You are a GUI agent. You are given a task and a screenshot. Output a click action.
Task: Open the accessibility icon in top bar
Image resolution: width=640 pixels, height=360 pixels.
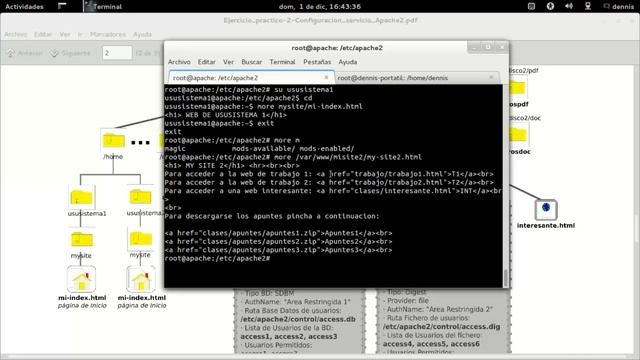[550, 6]
